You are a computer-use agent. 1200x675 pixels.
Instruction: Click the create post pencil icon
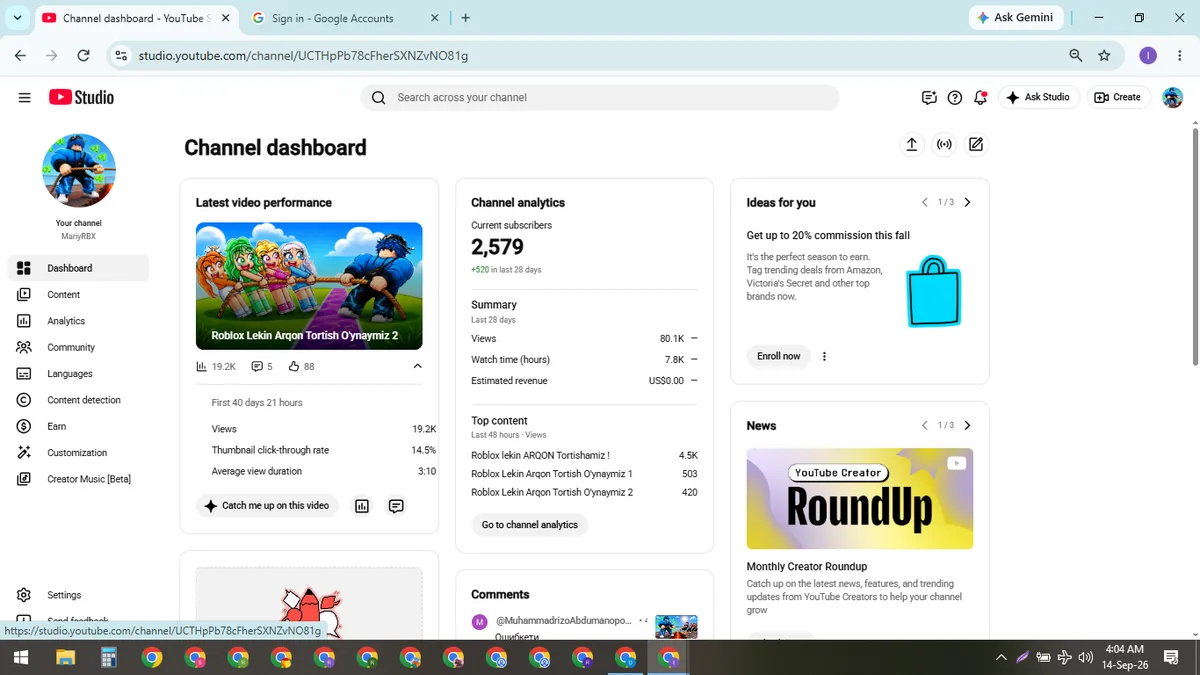point(976,145)
